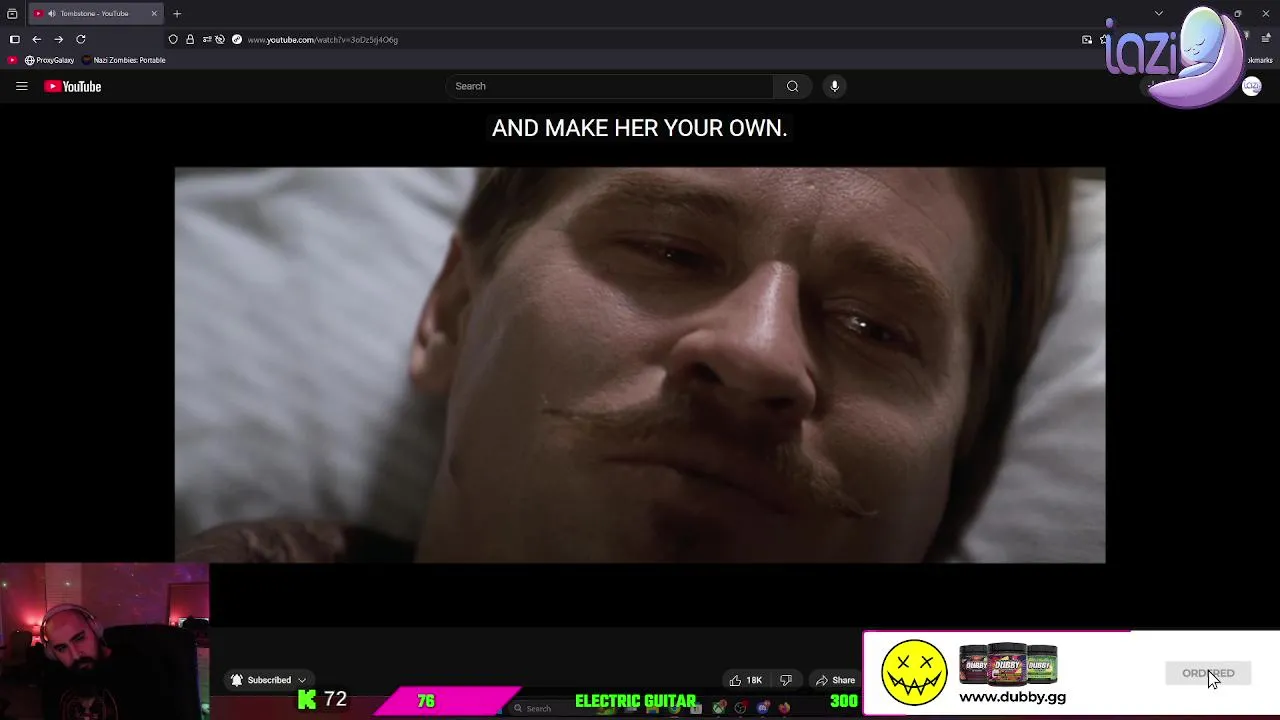Click the Dubby yellow smiley logo
Image resolution: width=1280 pixels, height=720 pixels.
click(x=914, y=673)
